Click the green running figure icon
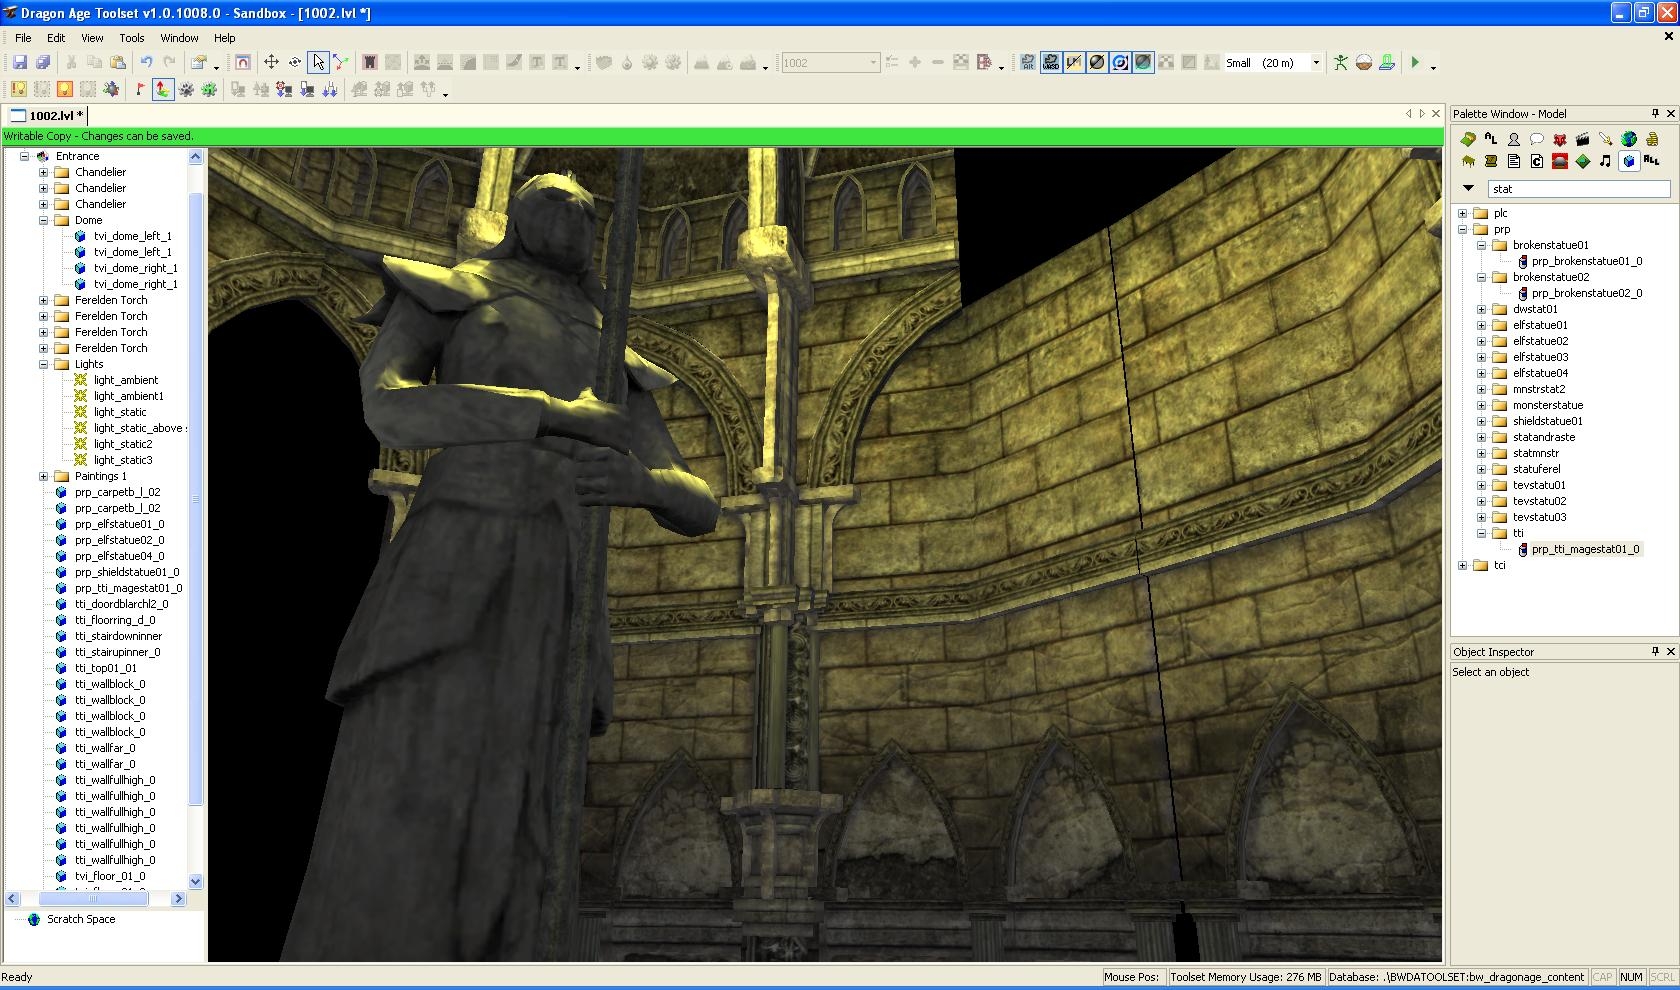Image resolution: width=1680 pixels, height=990 pixels. click(x=1340, y=62)
